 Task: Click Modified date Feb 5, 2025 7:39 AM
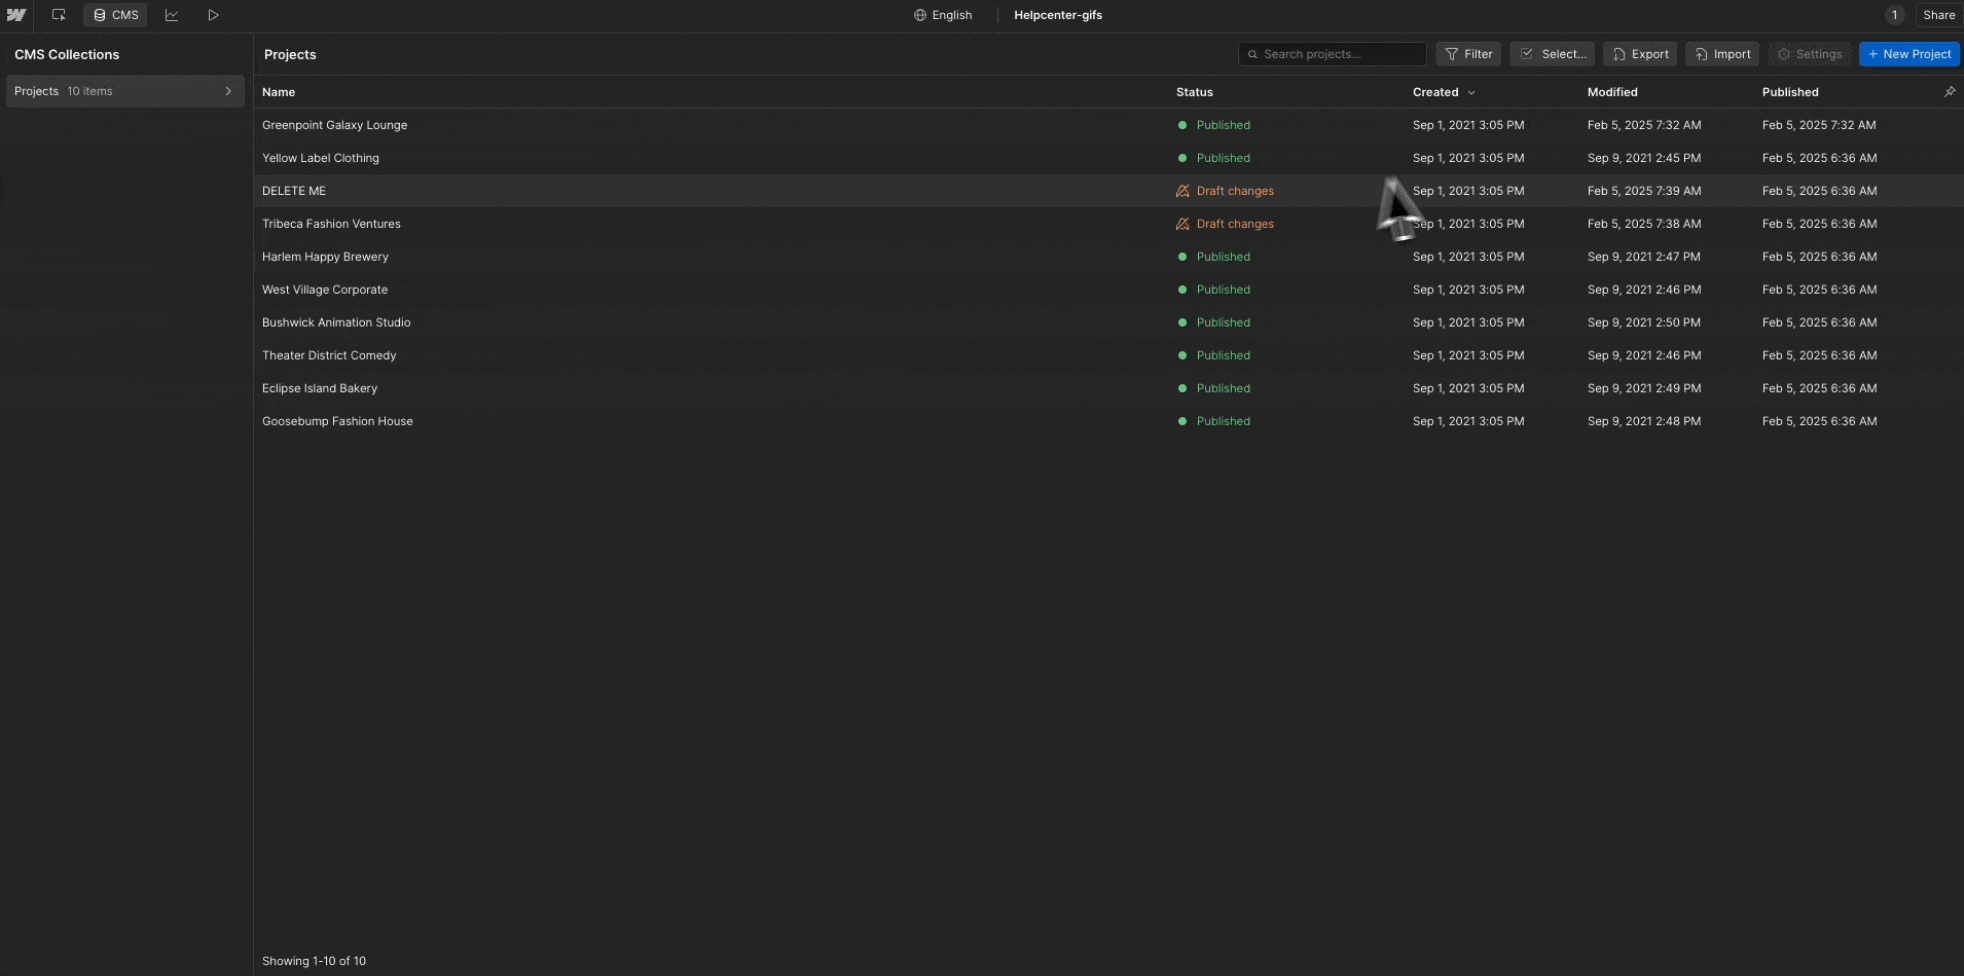tap(1644, 191)
